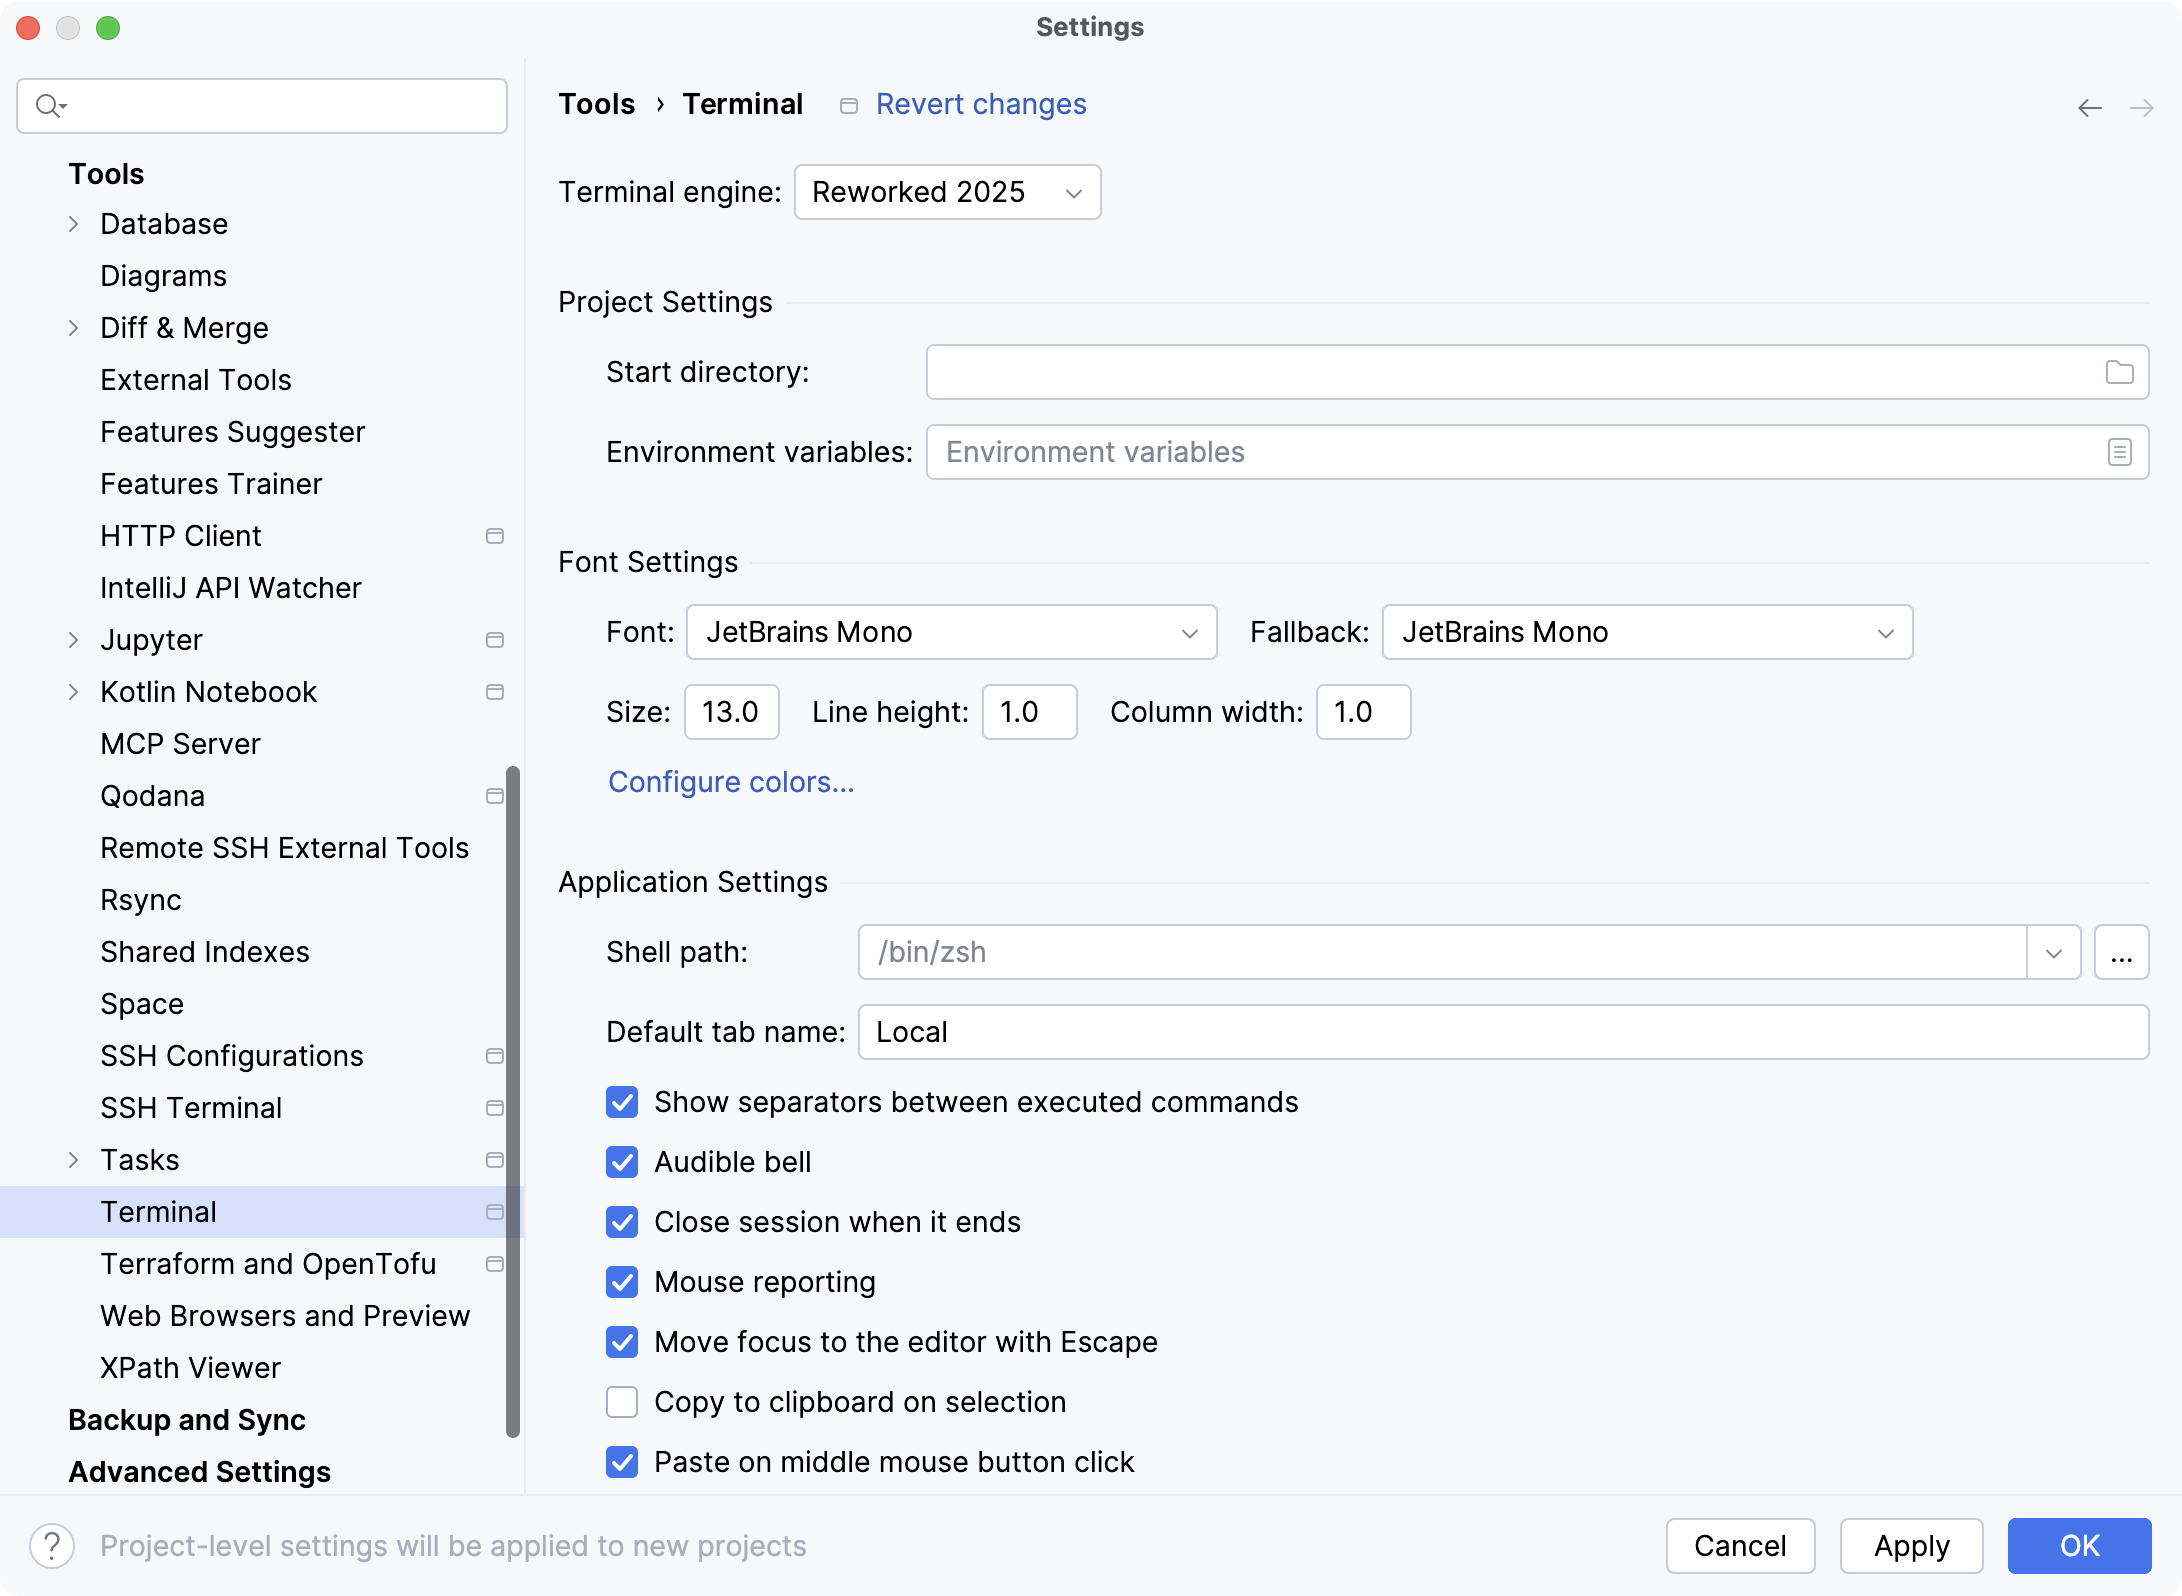Viewport: 2182px width, 1596px height.
Task: Expand the Diff & Merge tree item
Action: tap(74, 327)
